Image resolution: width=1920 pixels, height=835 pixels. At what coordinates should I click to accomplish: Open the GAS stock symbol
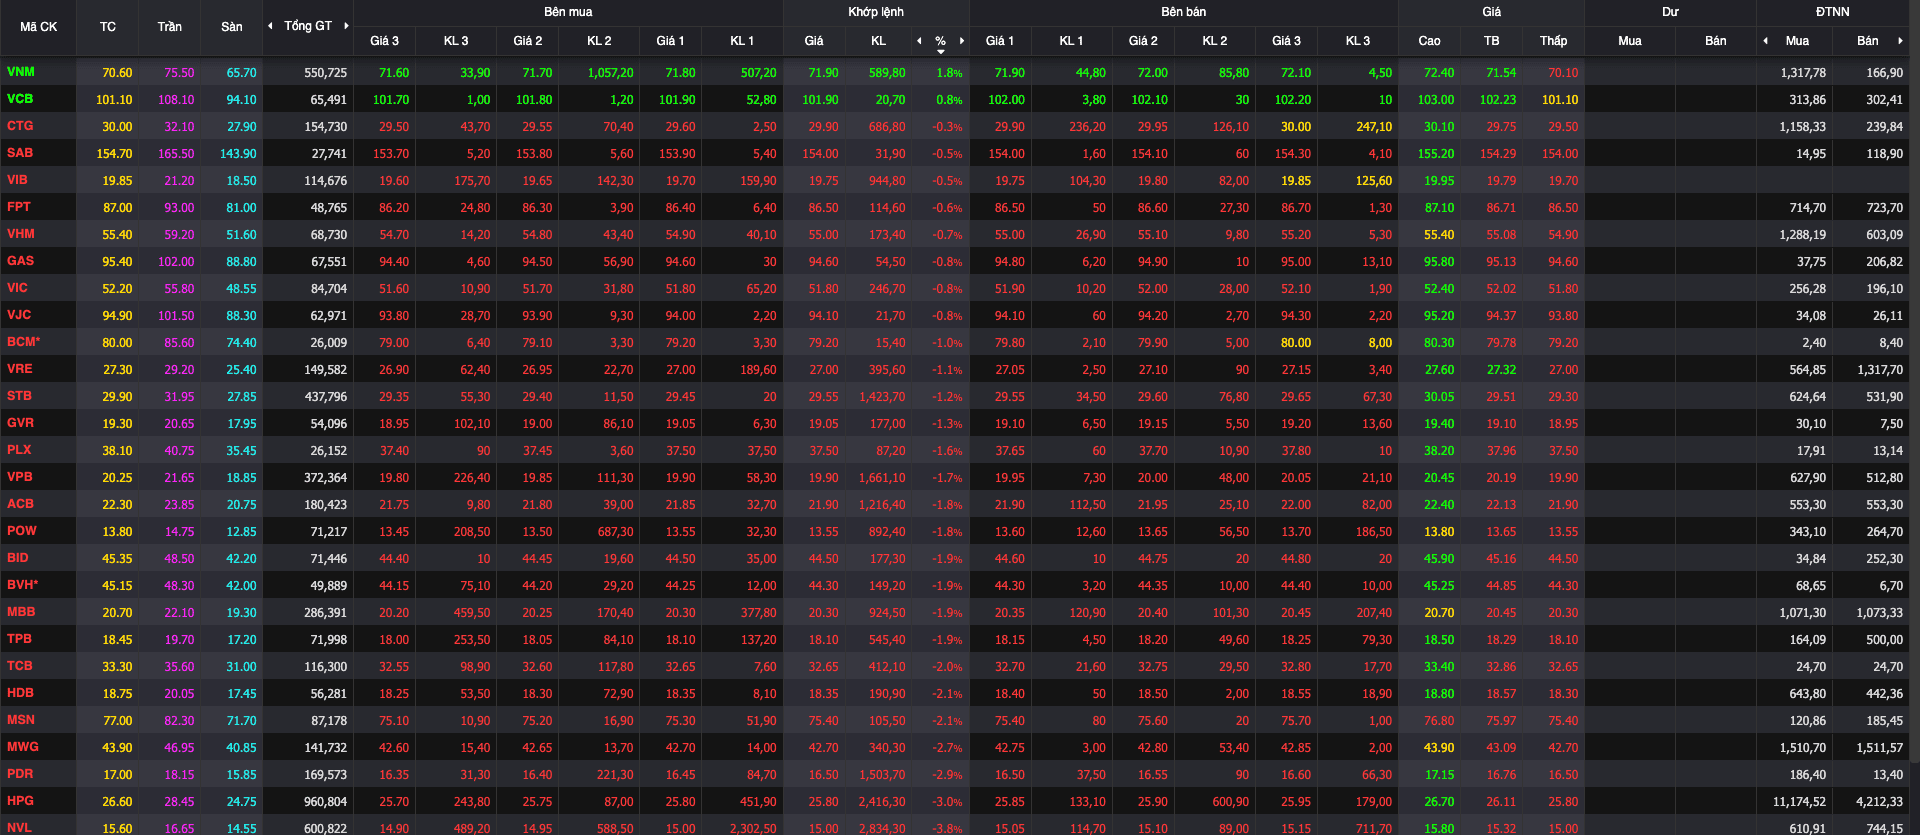[x=20, y=261]
